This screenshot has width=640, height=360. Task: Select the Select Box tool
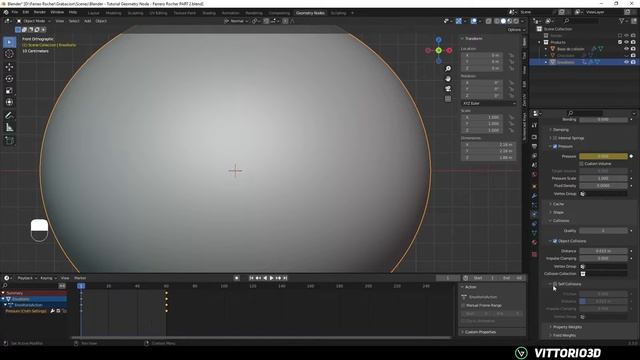[9, 42]
